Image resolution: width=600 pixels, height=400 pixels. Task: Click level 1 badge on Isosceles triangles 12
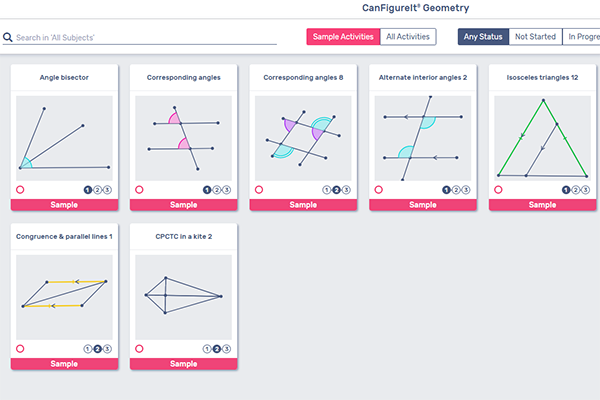point(567,189)
